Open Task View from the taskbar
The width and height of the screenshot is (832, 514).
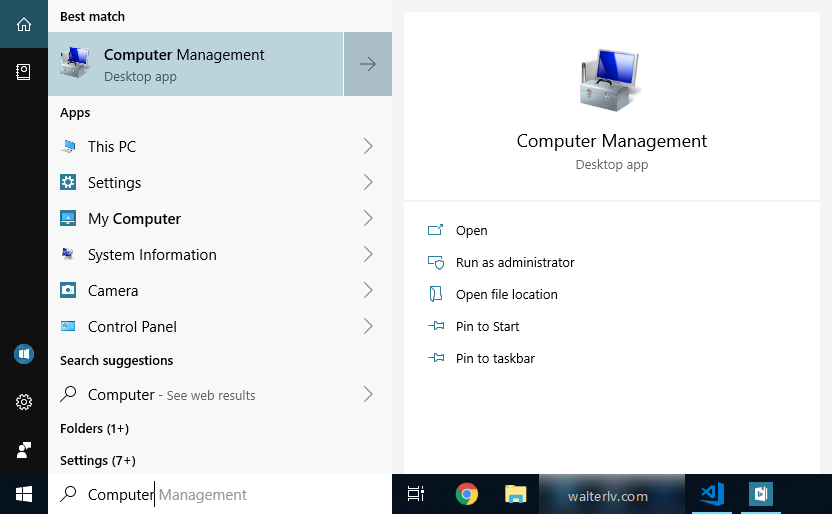click(x=416, y=494)
